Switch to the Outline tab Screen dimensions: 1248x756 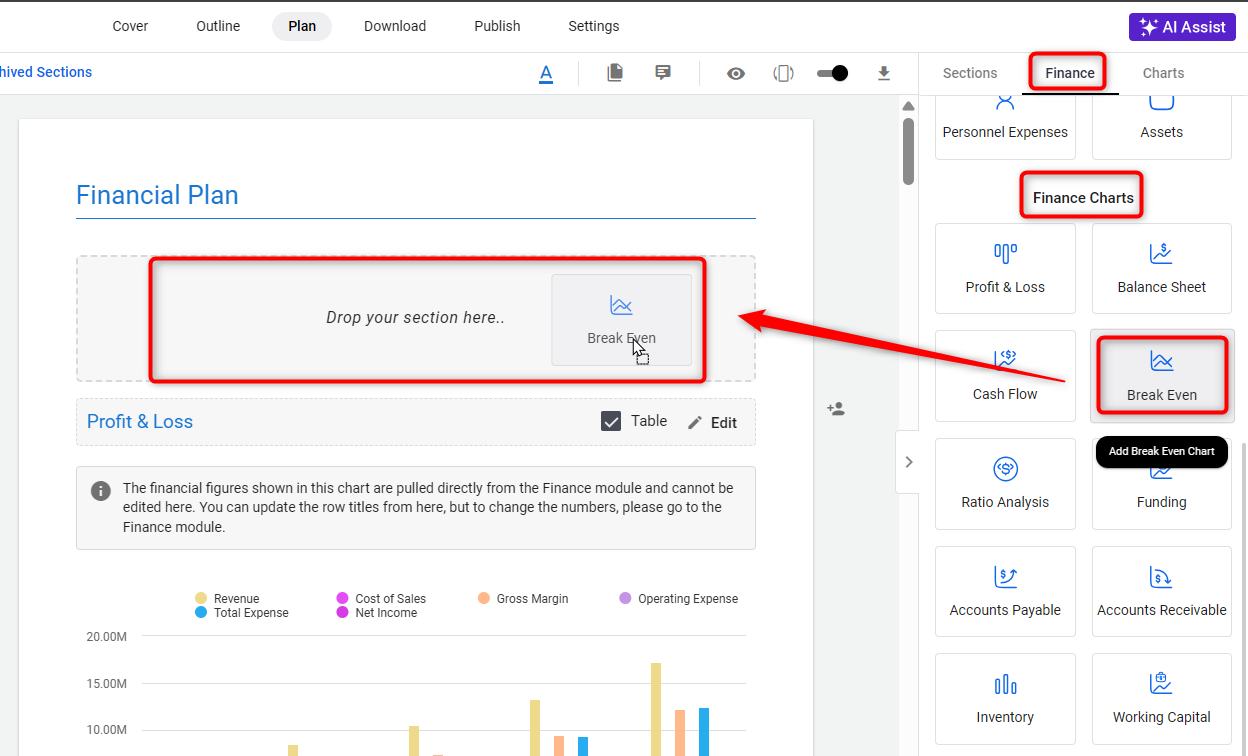pyautogui.click(x=218, y=26)
